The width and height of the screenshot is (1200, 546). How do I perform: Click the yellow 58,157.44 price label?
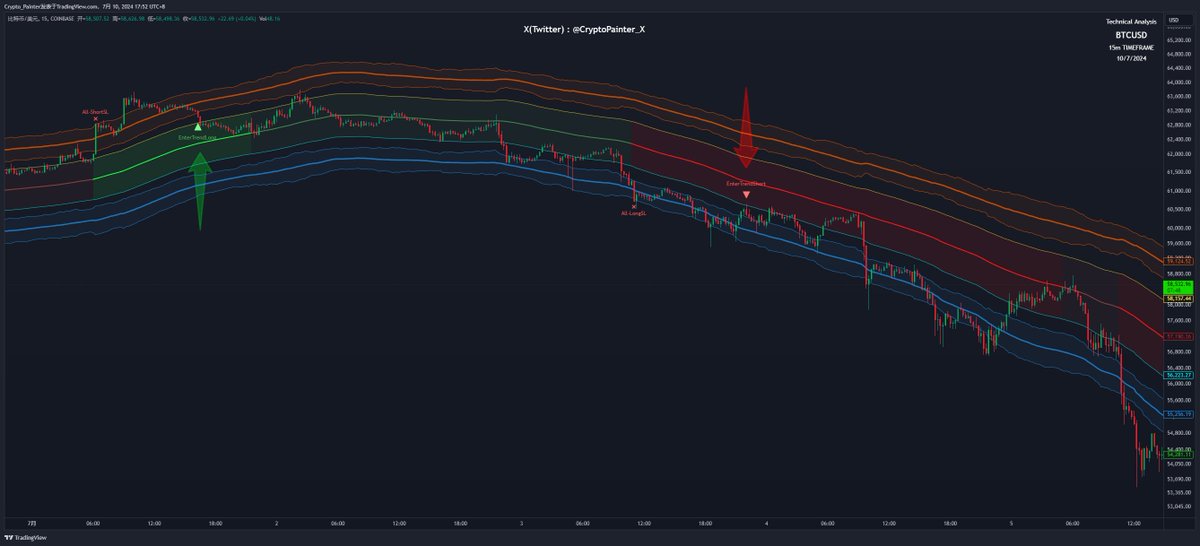1176,298
